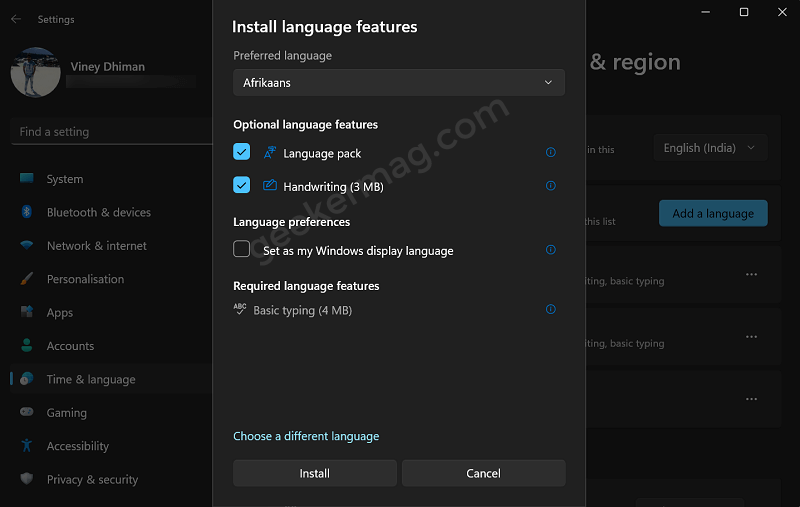800x507 pixels.
Task: Uncheck the Handwriting (3 MB) checkbox
Action: click(241, 185)
